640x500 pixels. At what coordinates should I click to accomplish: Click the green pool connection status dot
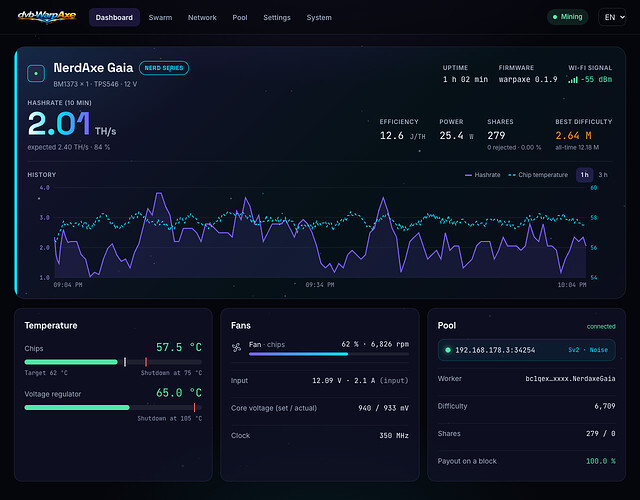coord(448,350)
